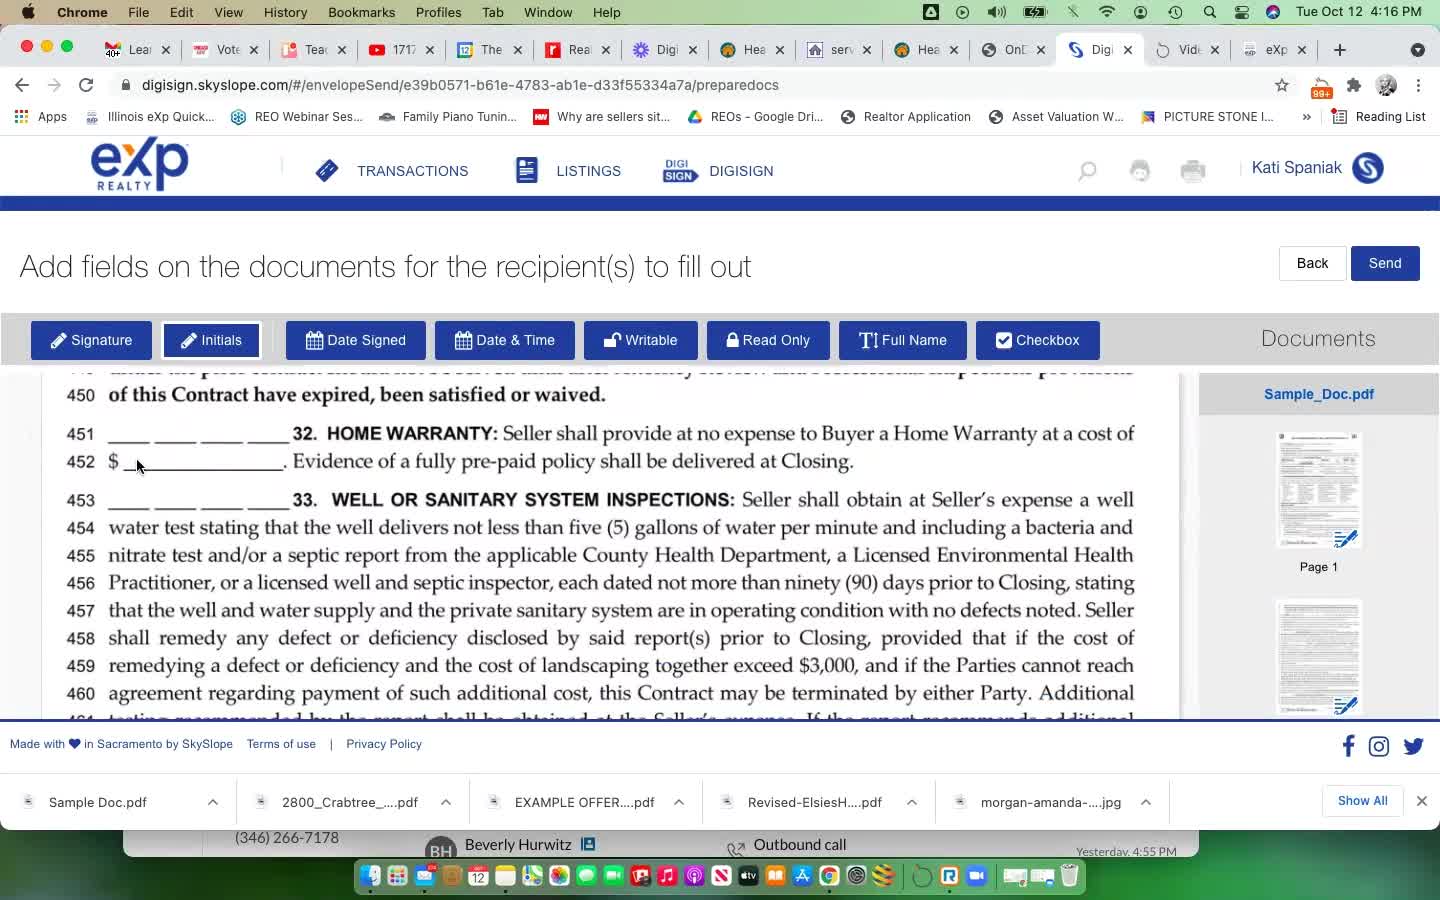
Task: Open the Chrome History menu
Action: (285, 12)
